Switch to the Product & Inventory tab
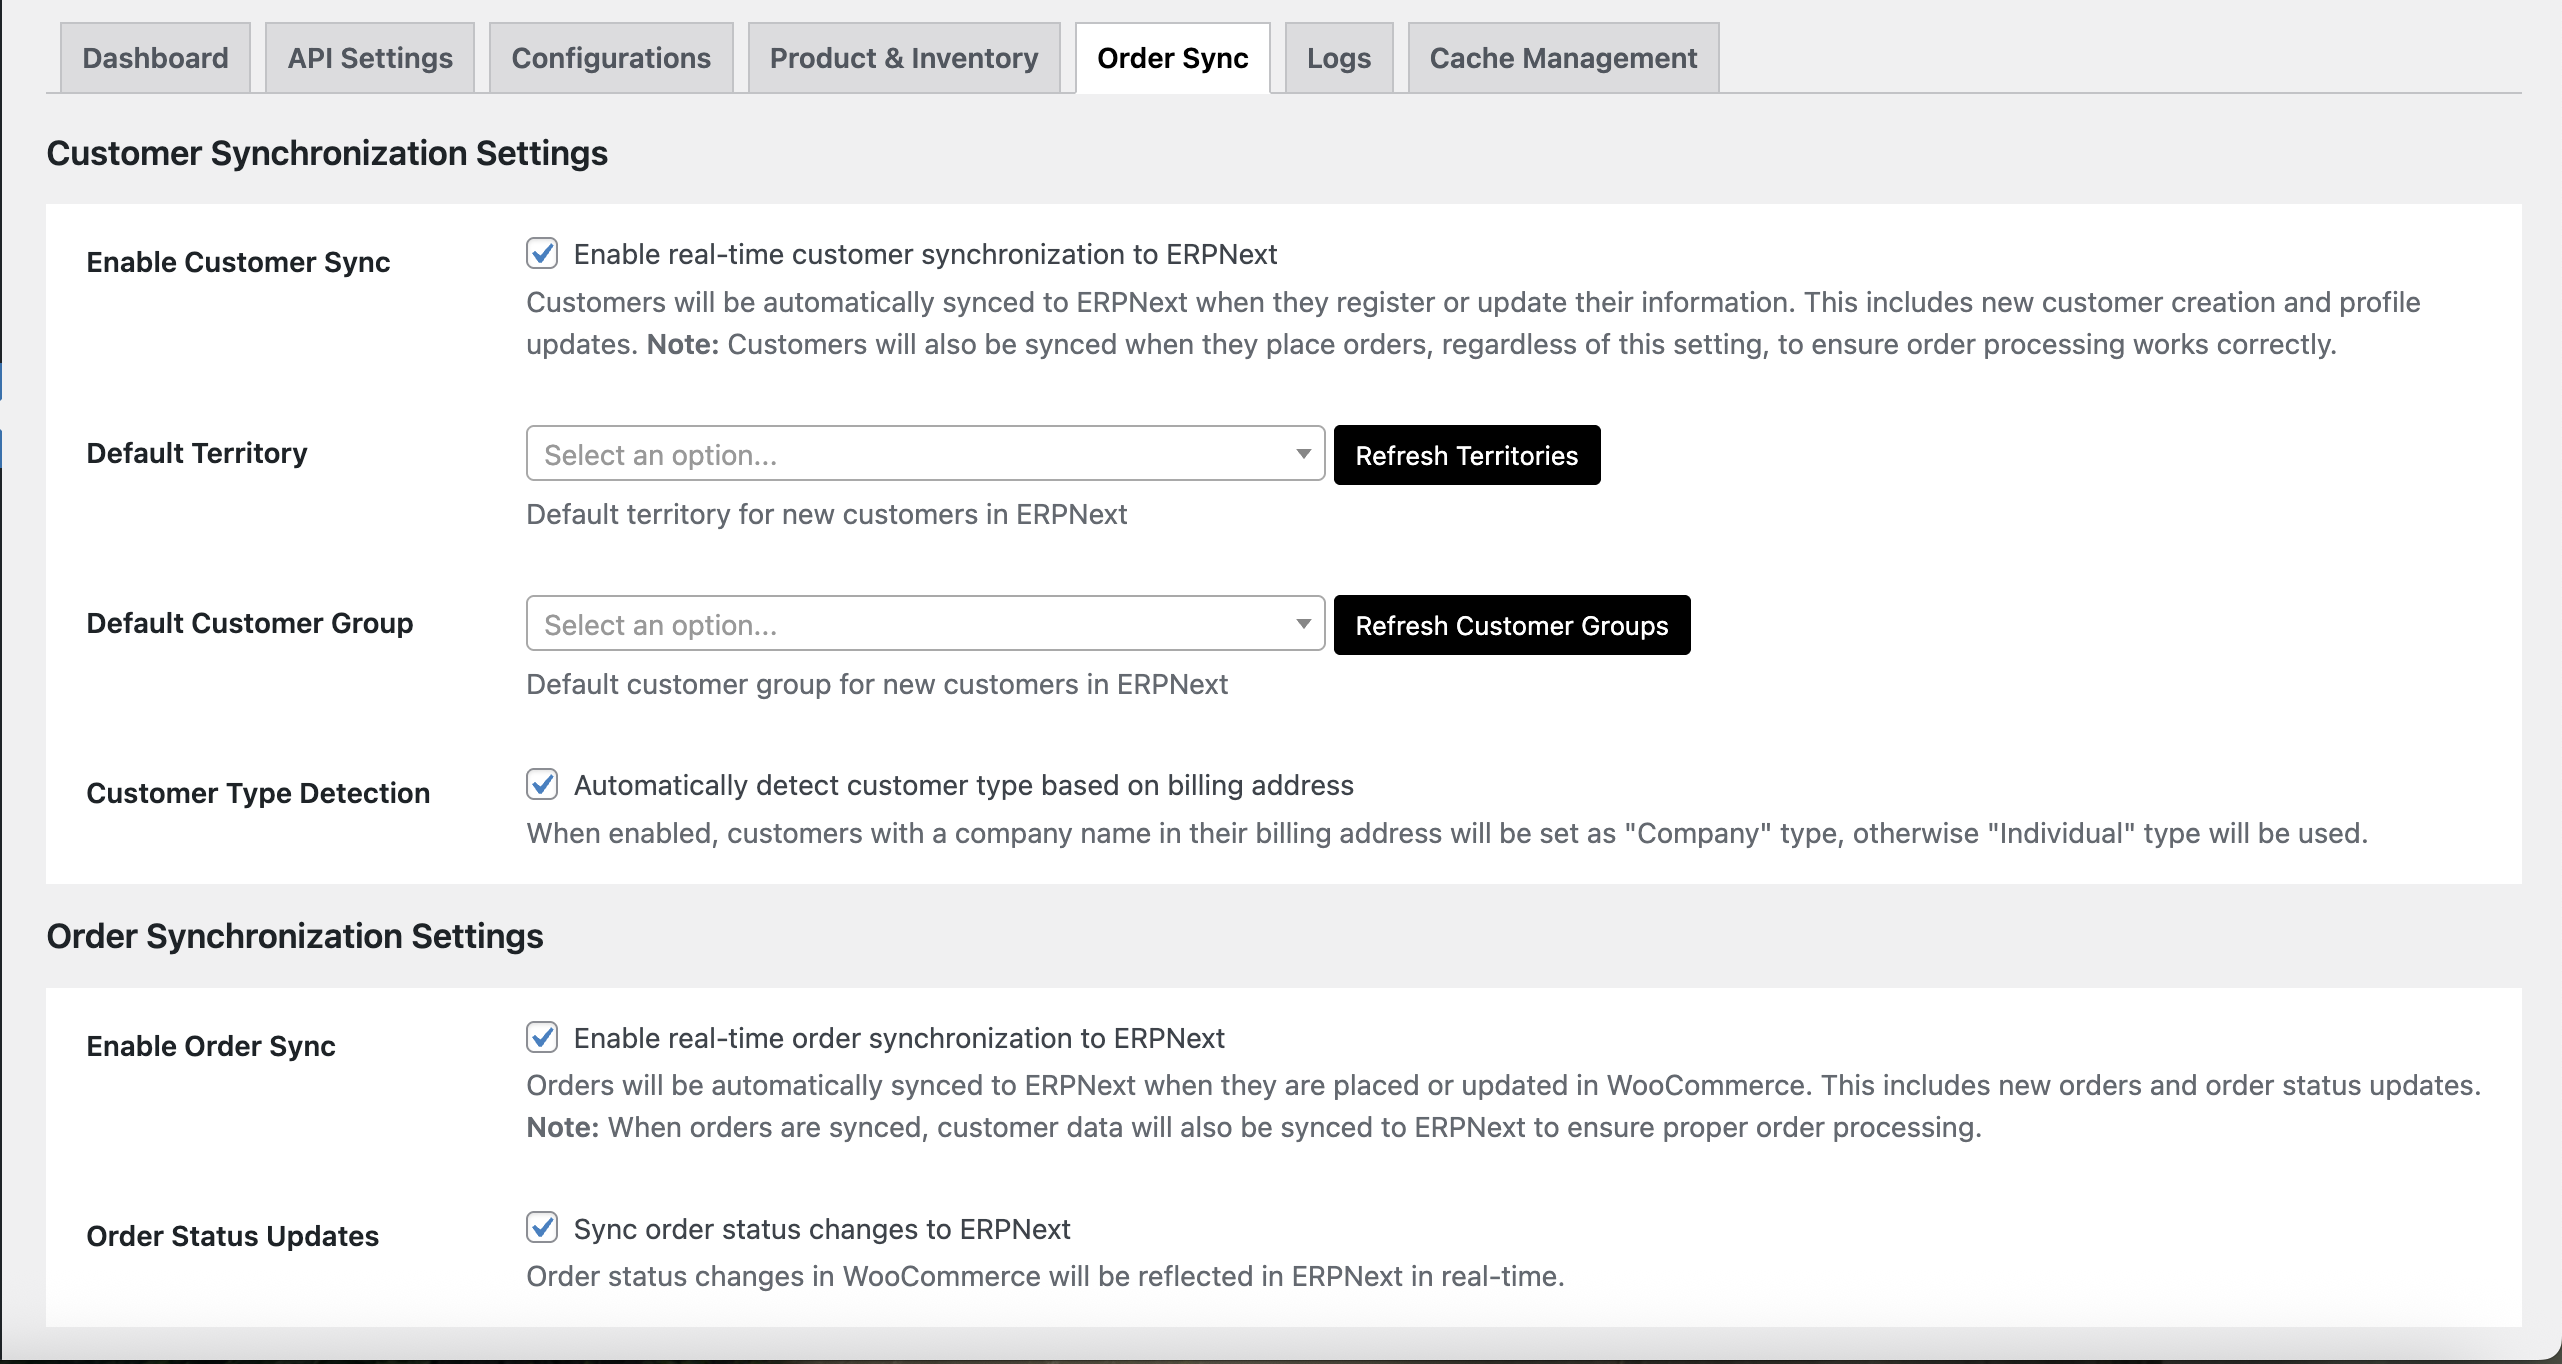The height and width of the screenshot is (1364, 2562). click(903, 57)
